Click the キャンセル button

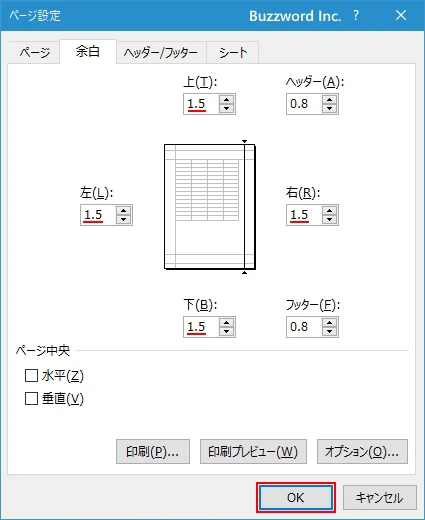(x=380, y=498)
